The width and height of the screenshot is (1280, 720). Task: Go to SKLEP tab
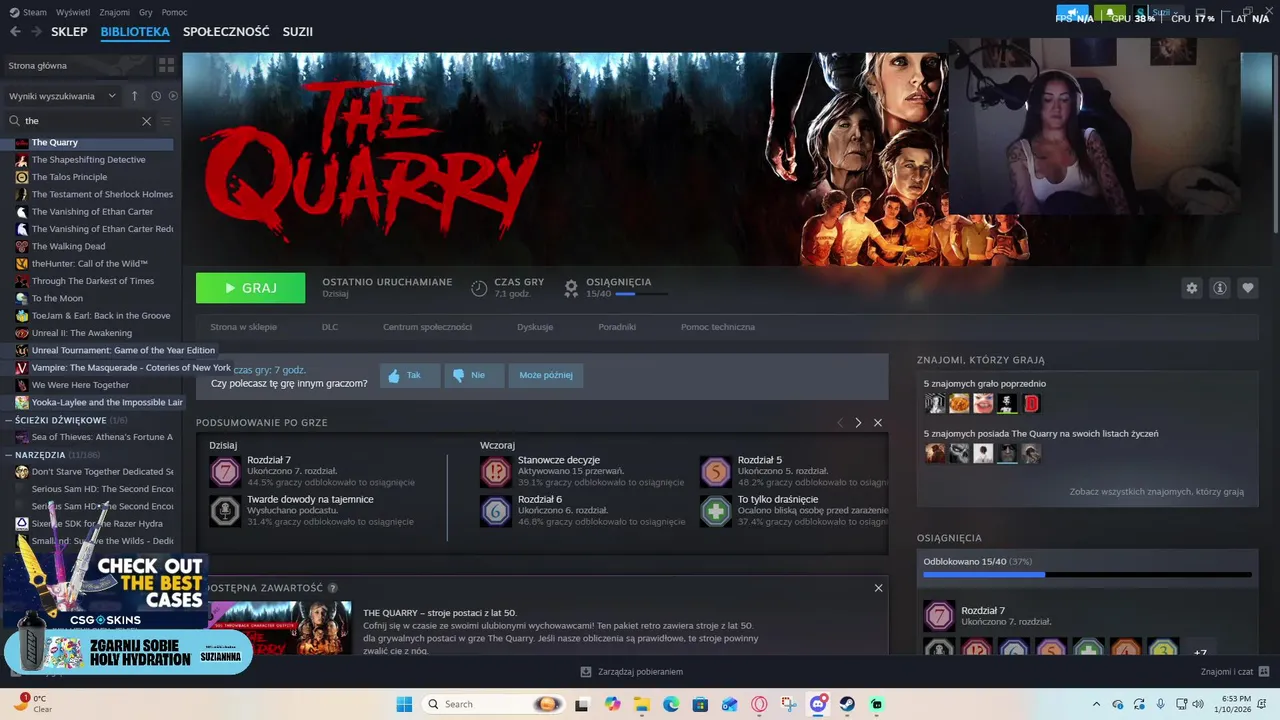69,32
